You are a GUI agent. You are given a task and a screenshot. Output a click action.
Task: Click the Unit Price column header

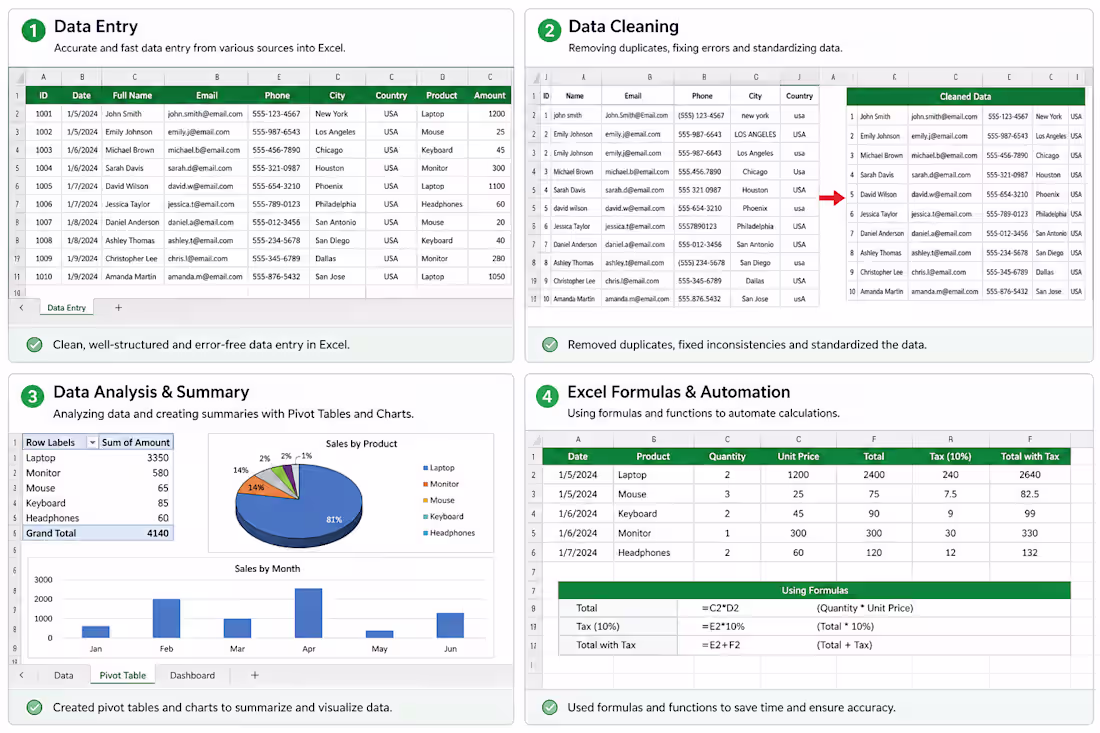[x=798, y=457]
